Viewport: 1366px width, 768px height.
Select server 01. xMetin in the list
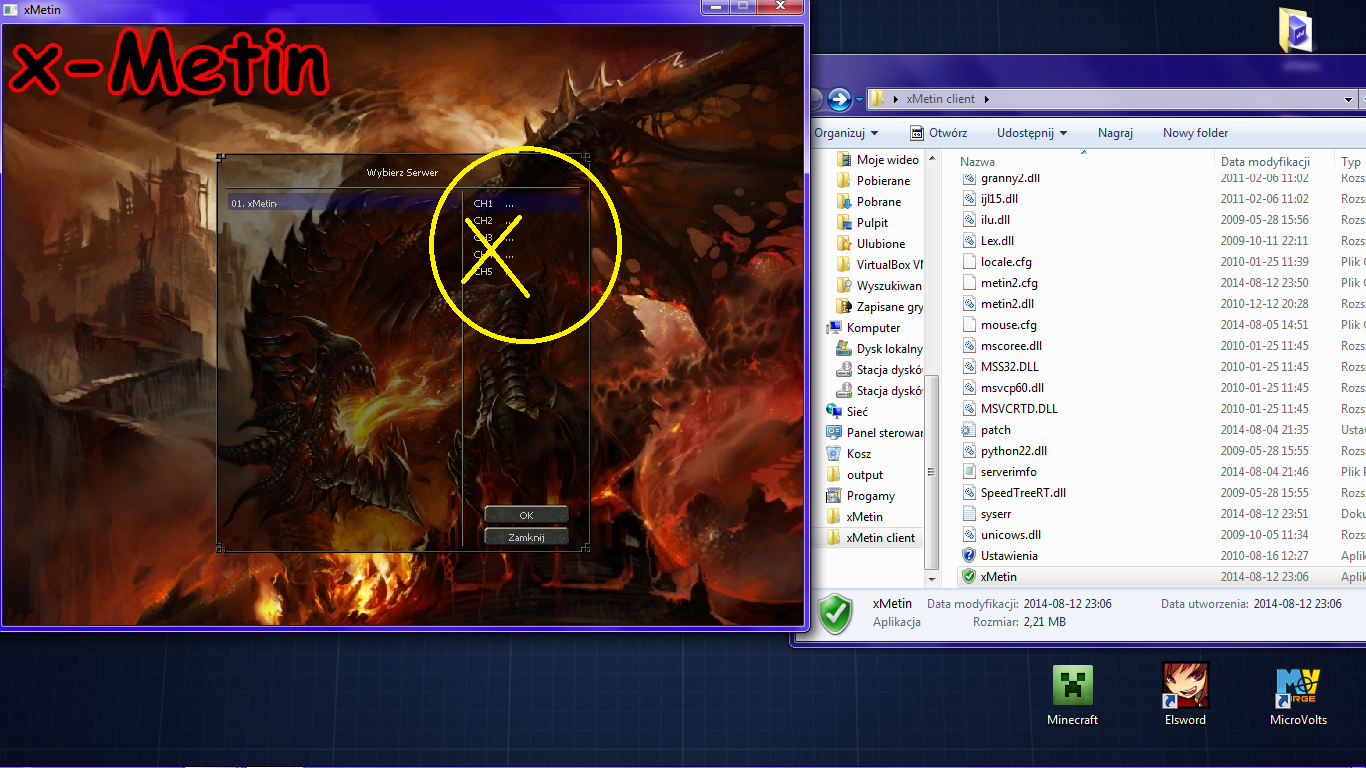pos(342,203)
